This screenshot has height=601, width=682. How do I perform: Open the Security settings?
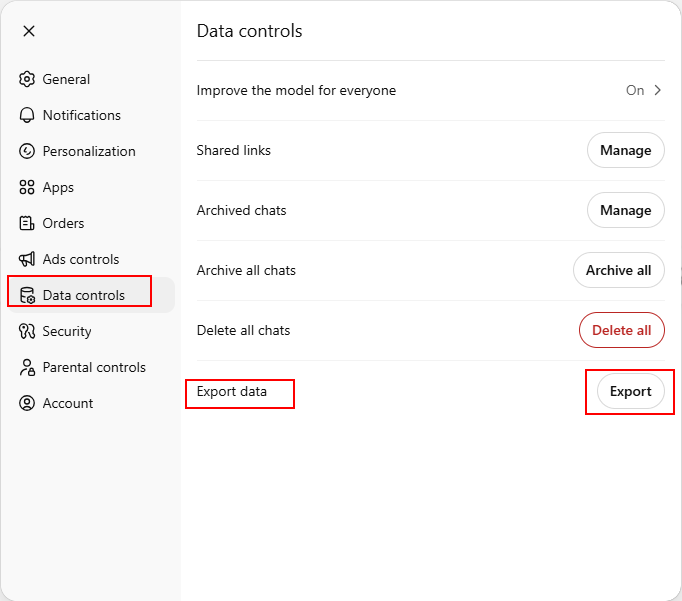(x=90, y=331)
